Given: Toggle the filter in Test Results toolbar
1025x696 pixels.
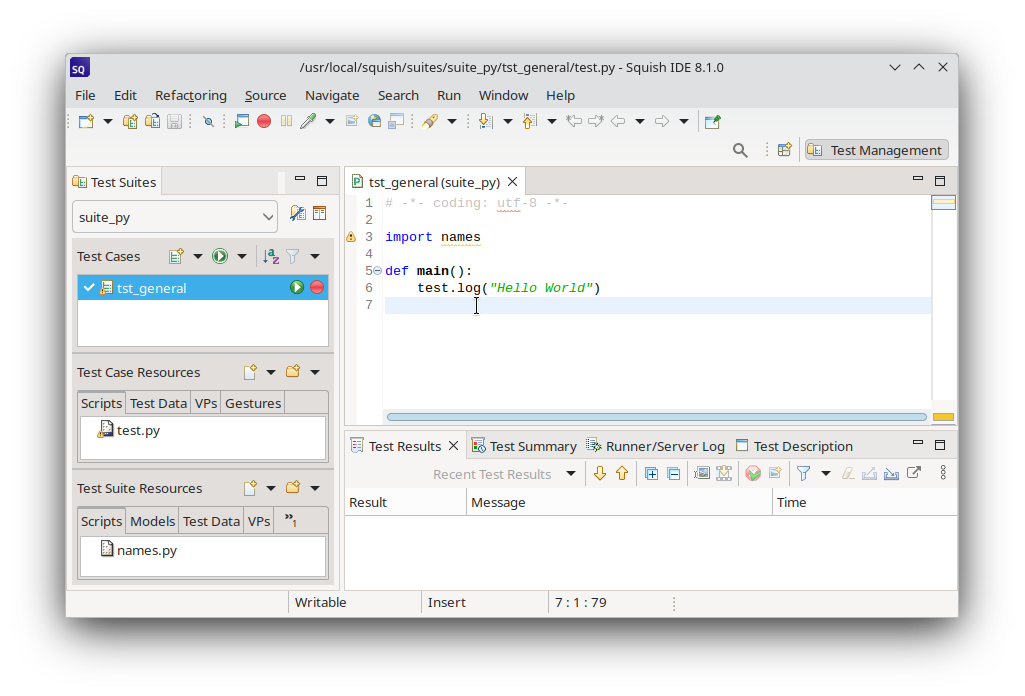Looking at the screenshot, I should pos(804,473).
